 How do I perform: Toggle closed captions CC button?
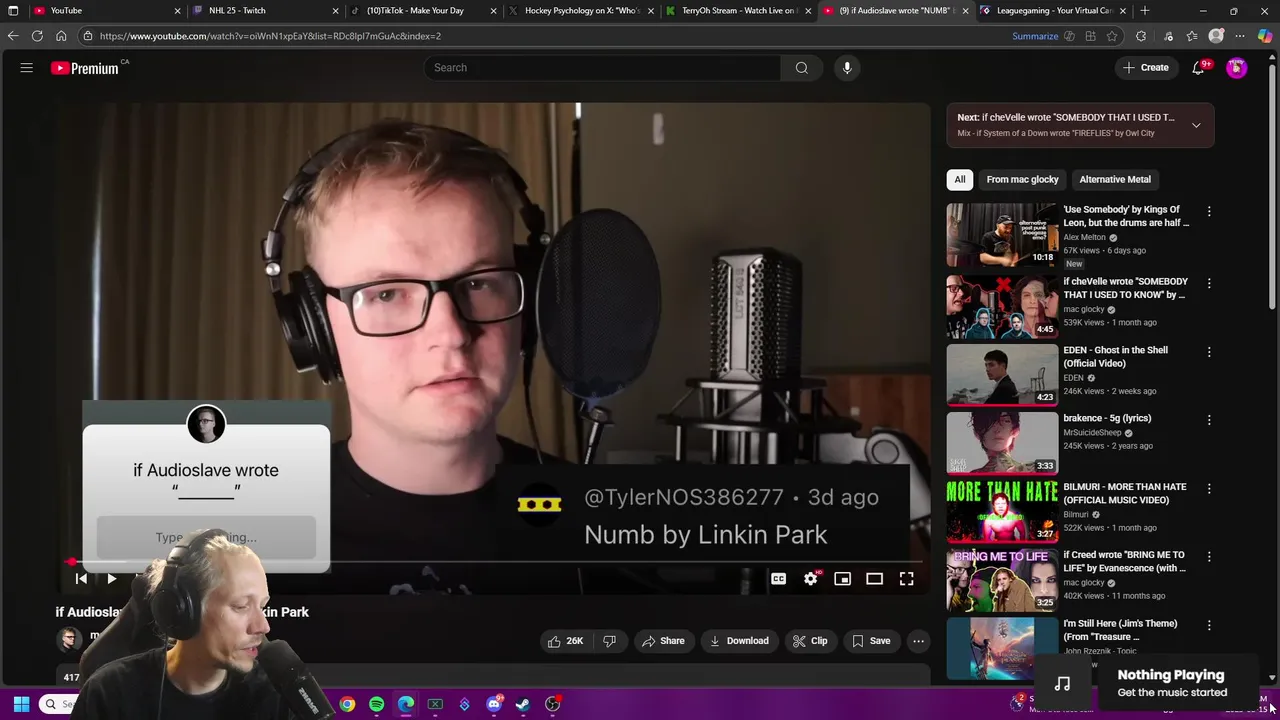(x=778, y=579)
